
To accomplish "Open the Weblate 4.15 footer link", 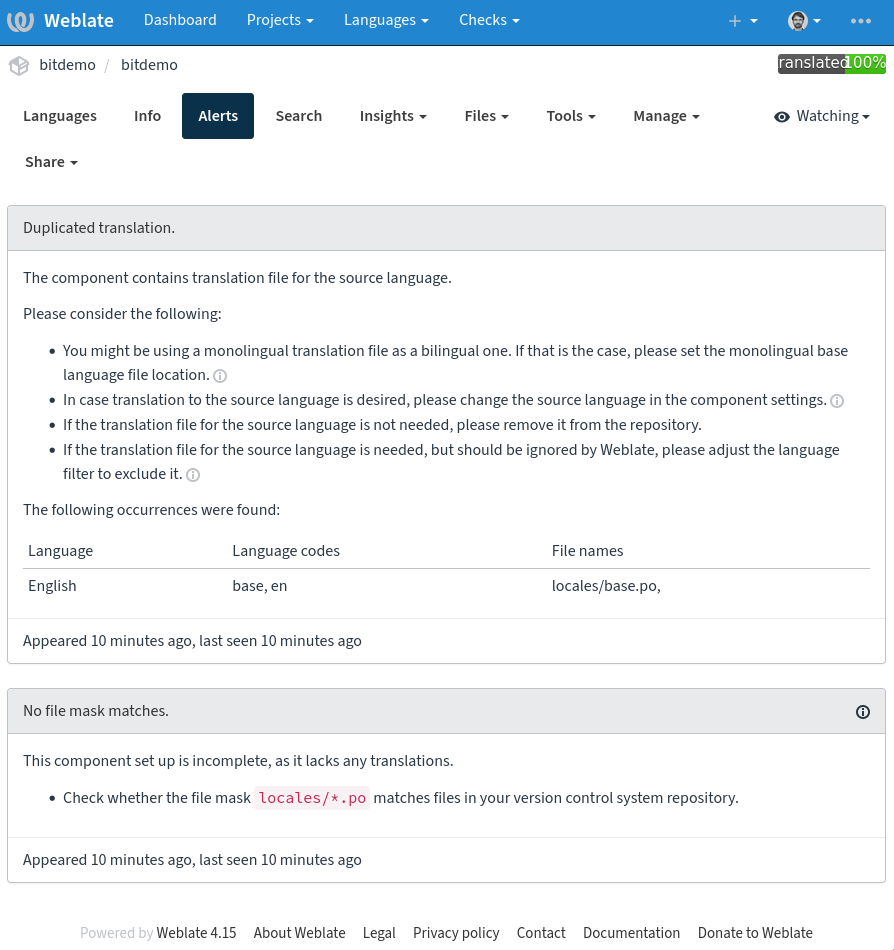I will pos(196,933).
